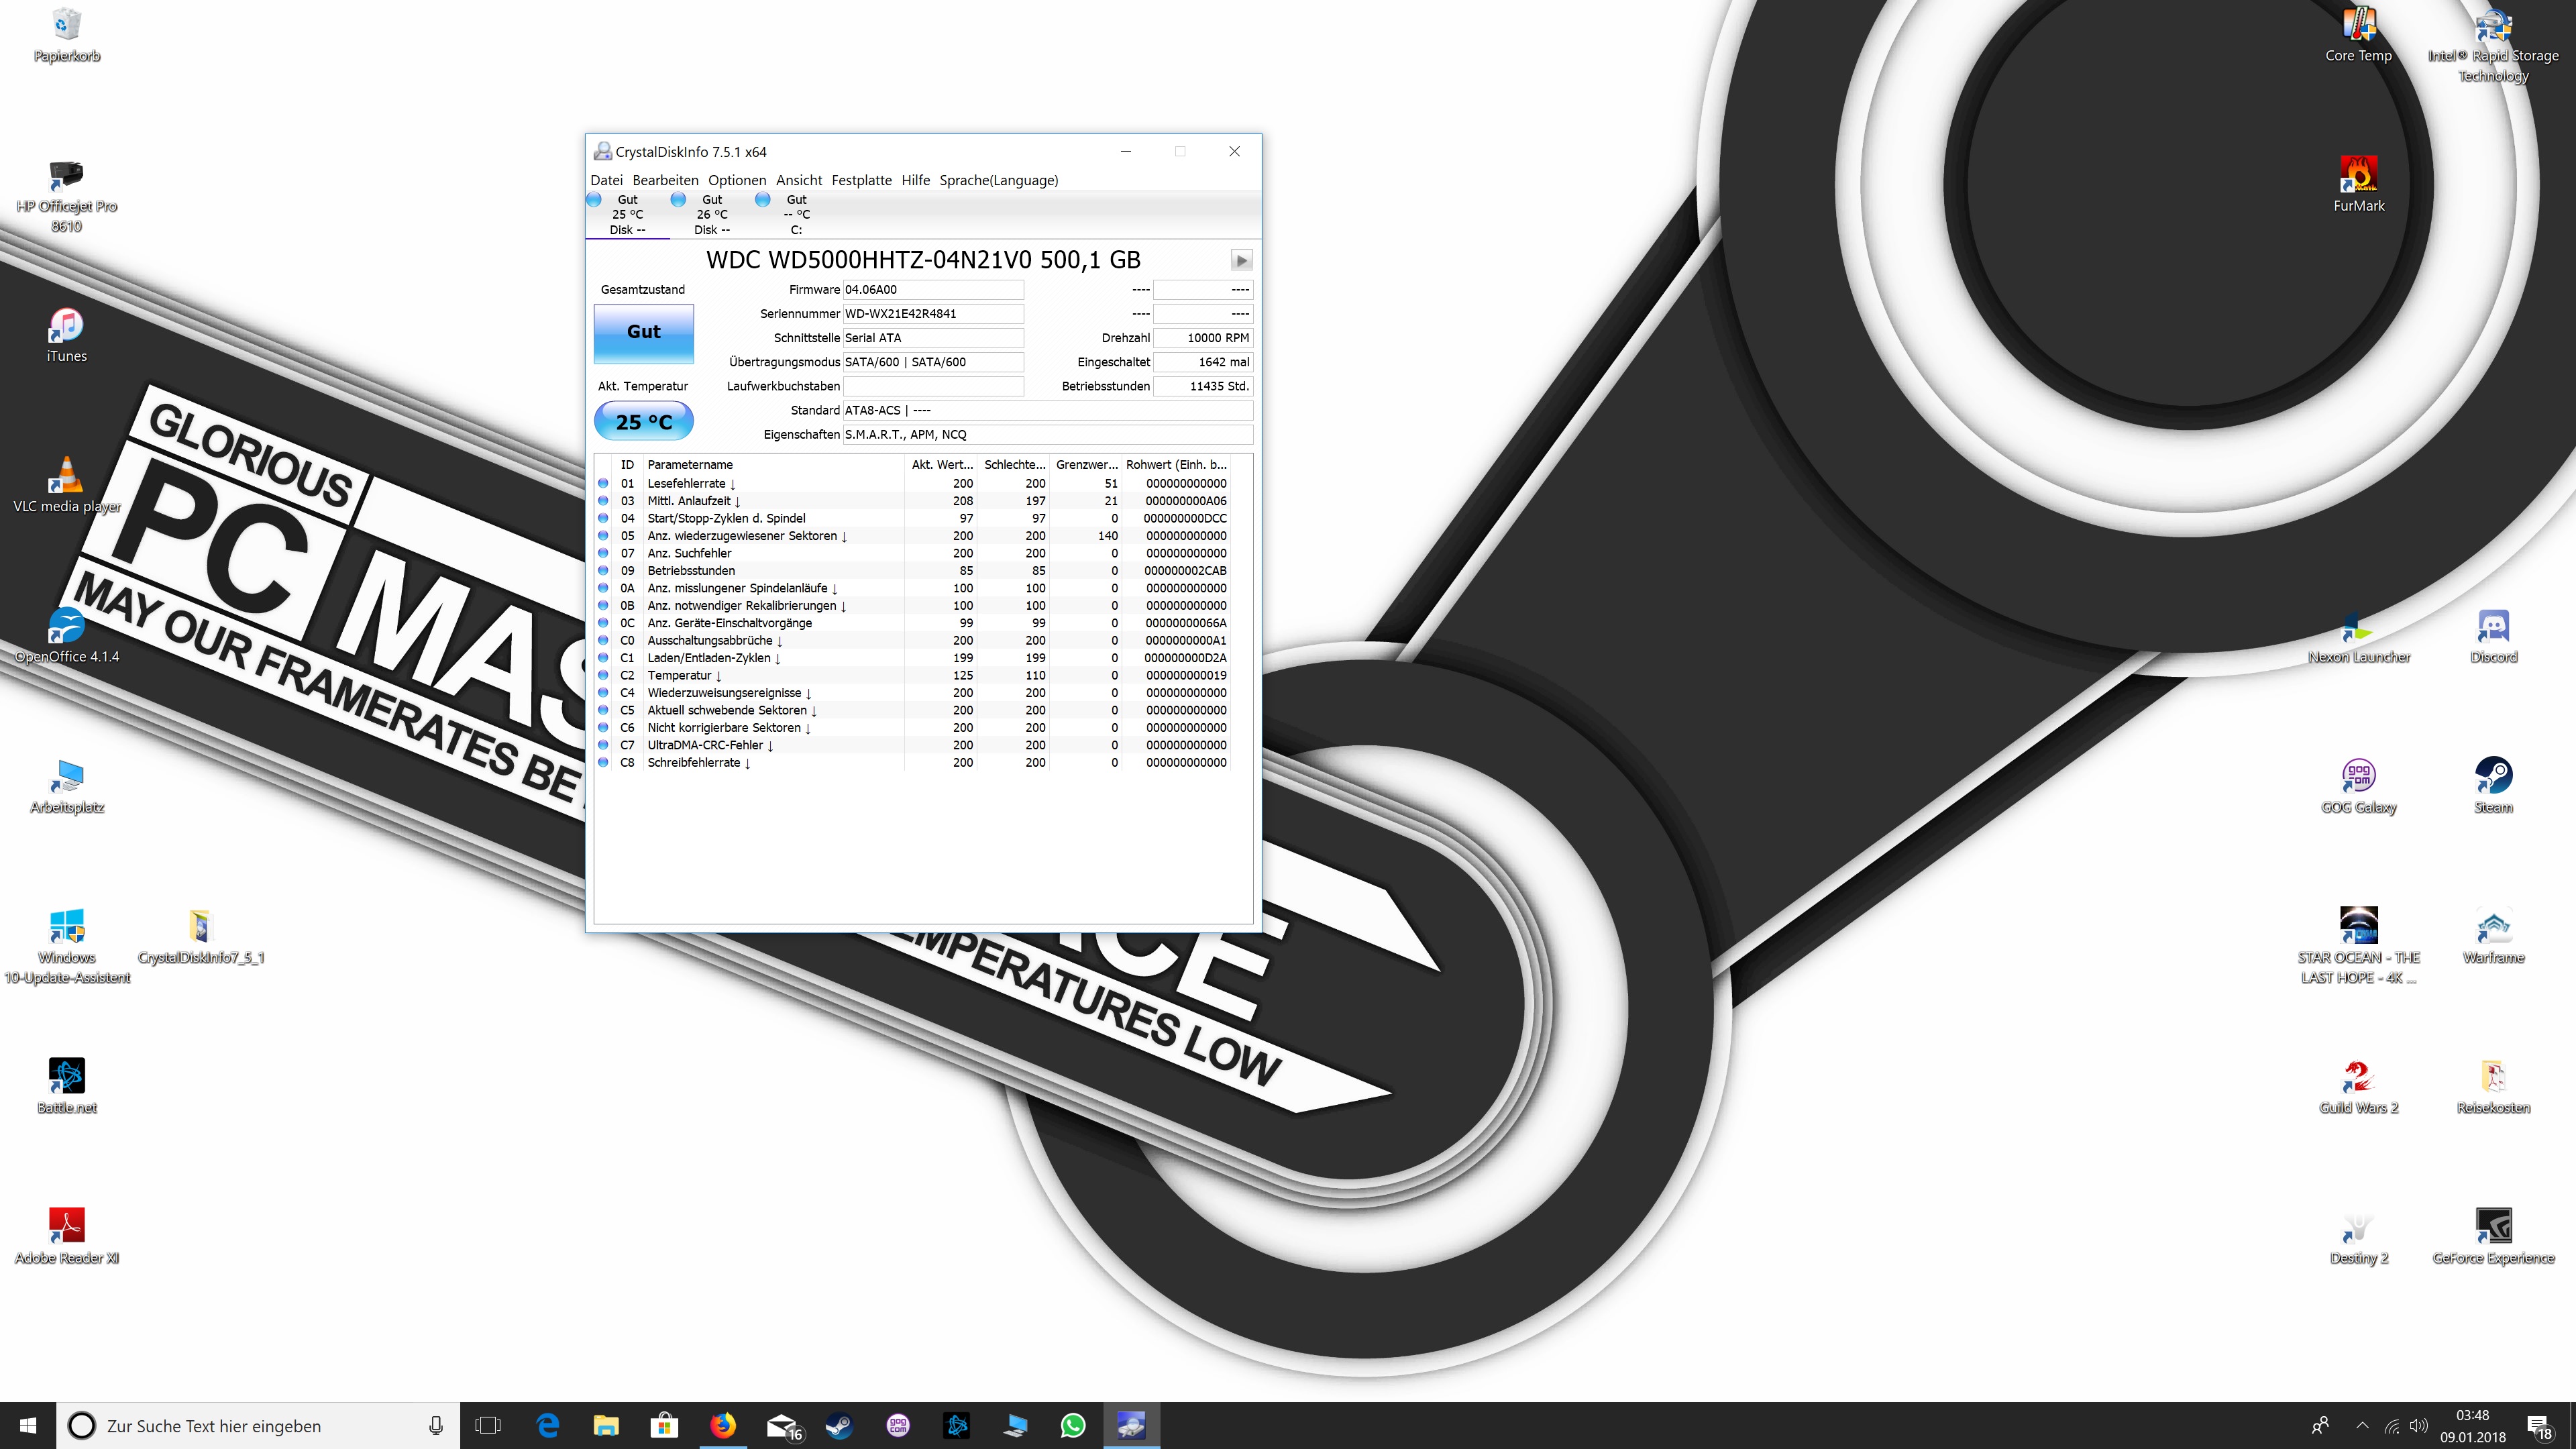Open Firefox from the taskbar
Screen dimensions: 2576x1449
(x=722, y=1425)
